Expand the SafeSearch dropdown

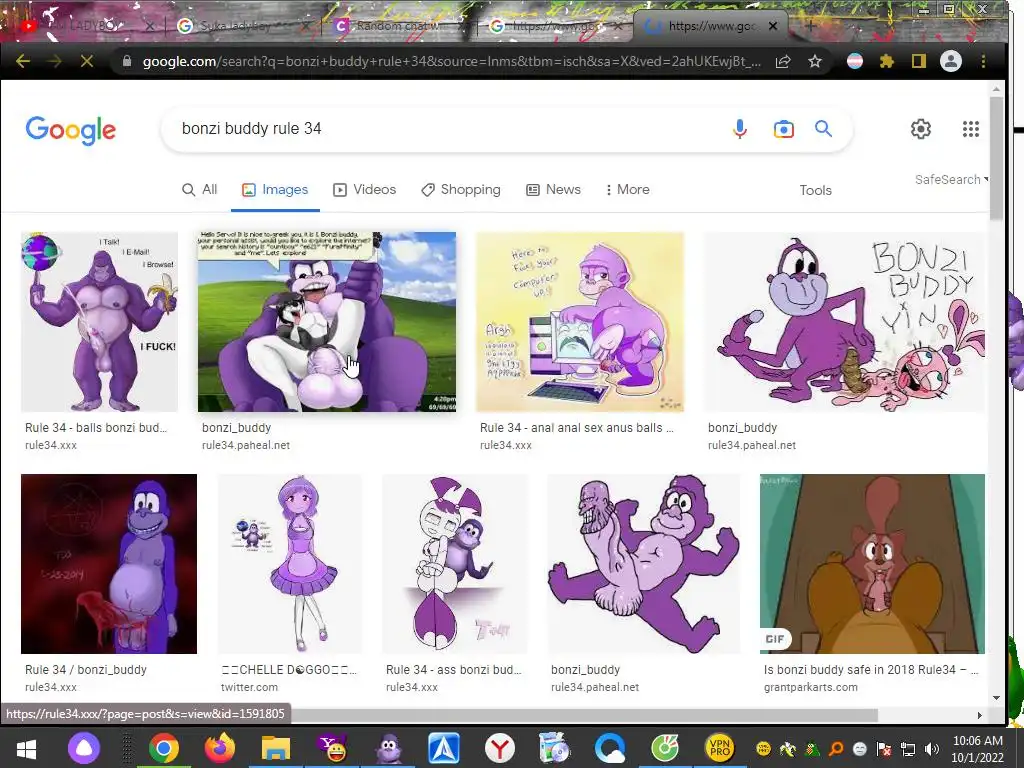952,180
